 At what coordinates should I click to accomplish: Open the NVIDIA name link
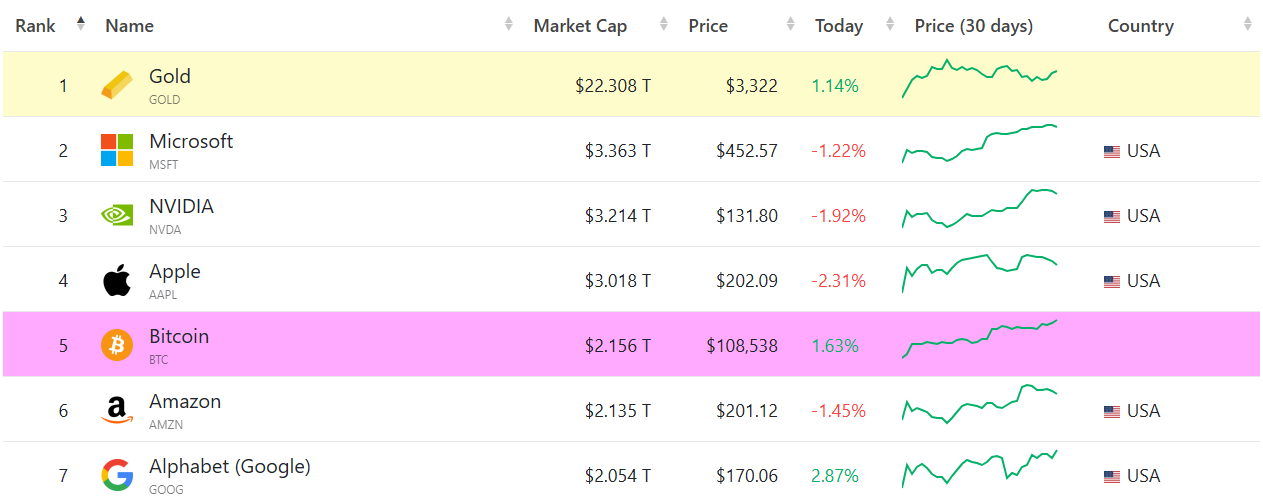click(181, 207)
